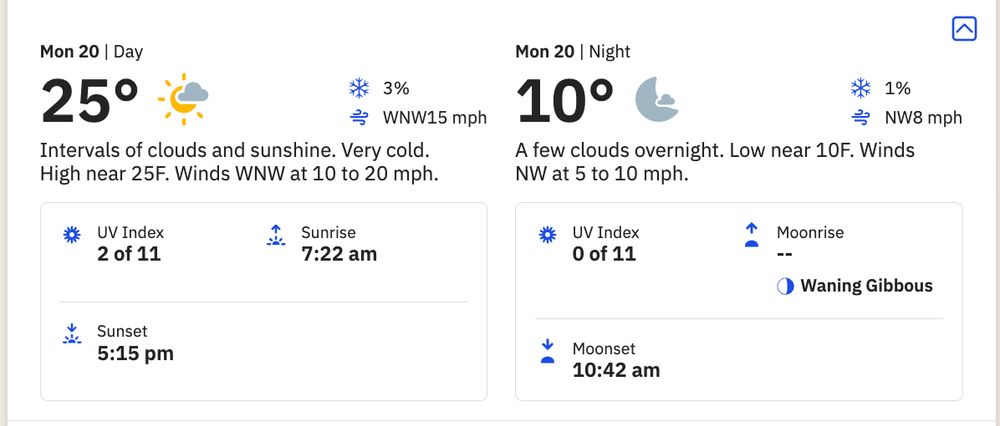Screen dimensions: 1000x426
Task: Click the 10:42 am moonset time
Action: pyautogui.click(x=616, y=370)
